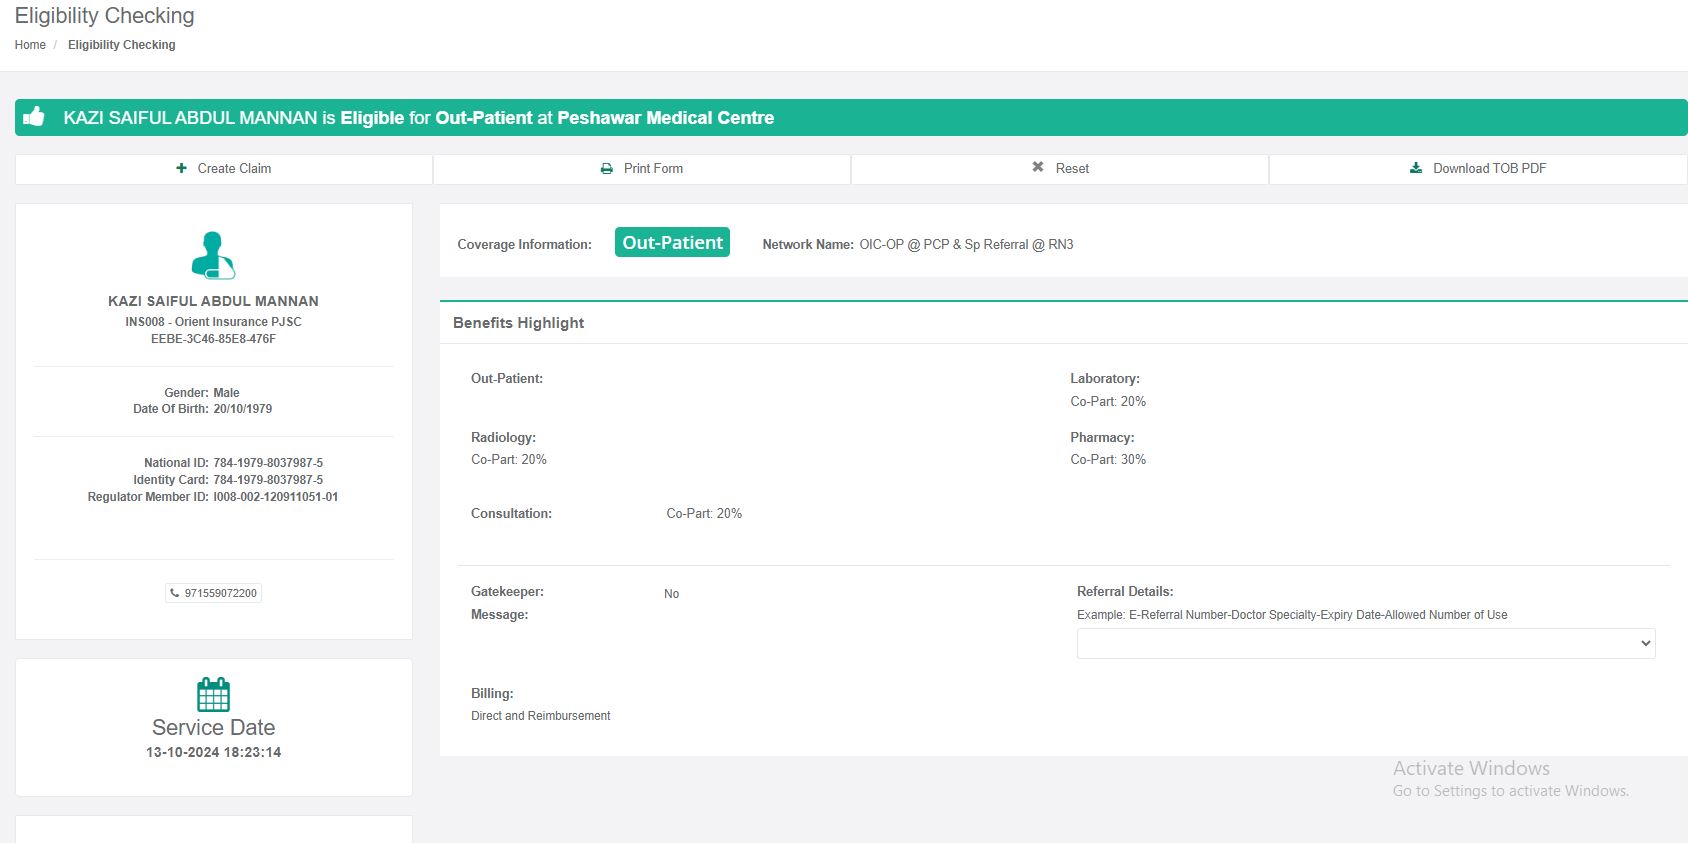The image size is (1688, 843).
Task: Click the download icon beside Download TOB PDF
Action: 1416,168
